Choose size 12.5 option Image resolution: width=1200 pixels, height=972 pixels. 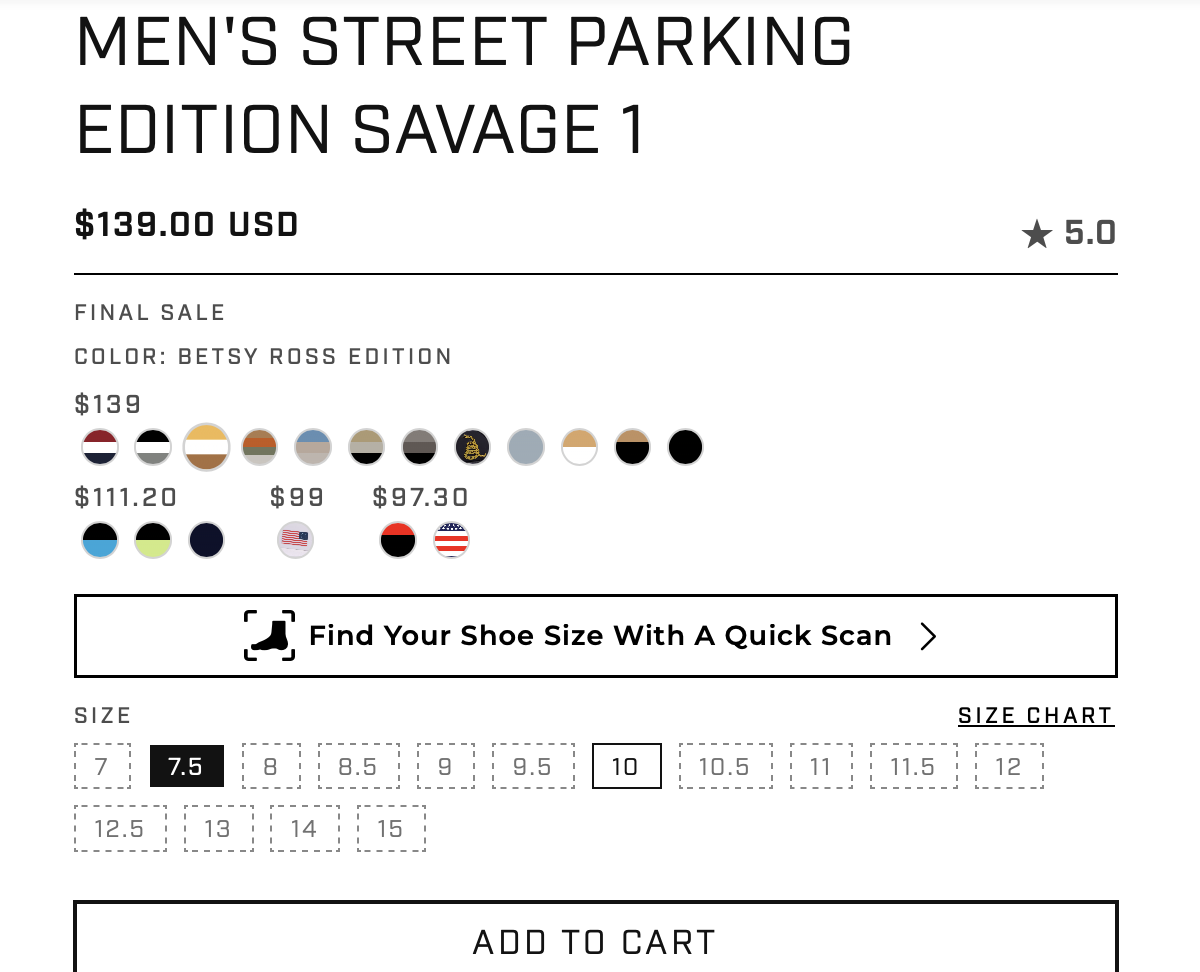(x=120, y=829)
